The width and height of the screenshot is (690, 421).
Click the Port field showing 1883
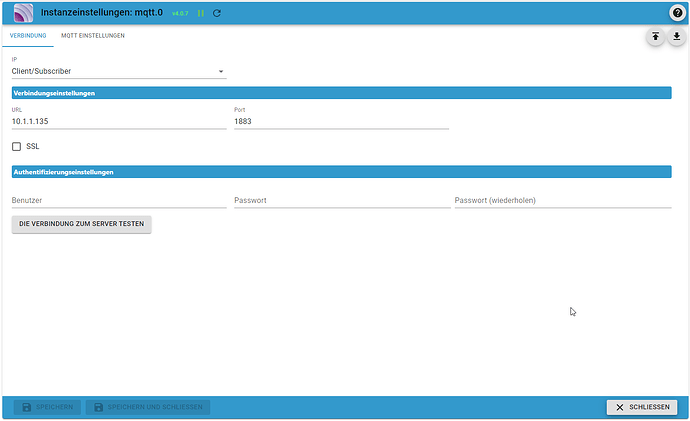341,121
